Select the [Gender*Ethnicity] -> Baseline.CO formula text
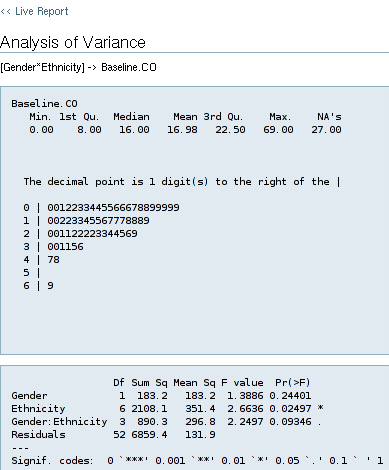This screenshot has height=470, width=389. pos(78,67)
